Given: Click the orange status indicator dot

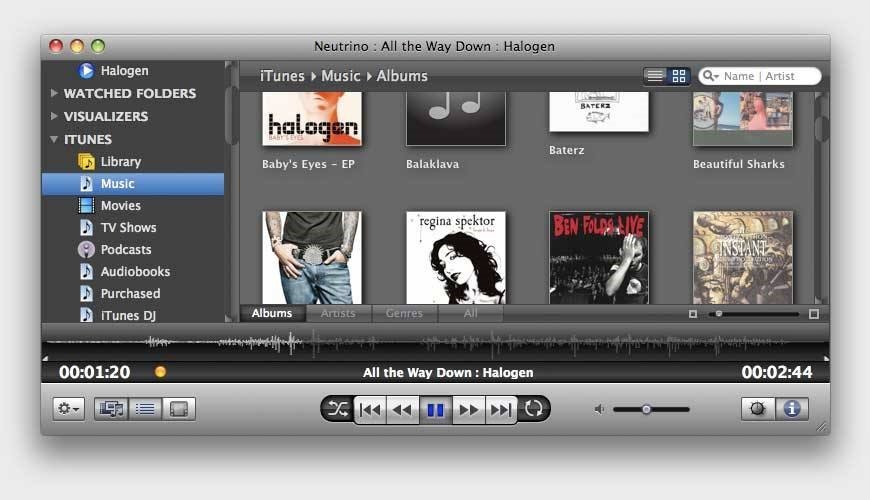Looking at the screenshot, I should point(160,372).
